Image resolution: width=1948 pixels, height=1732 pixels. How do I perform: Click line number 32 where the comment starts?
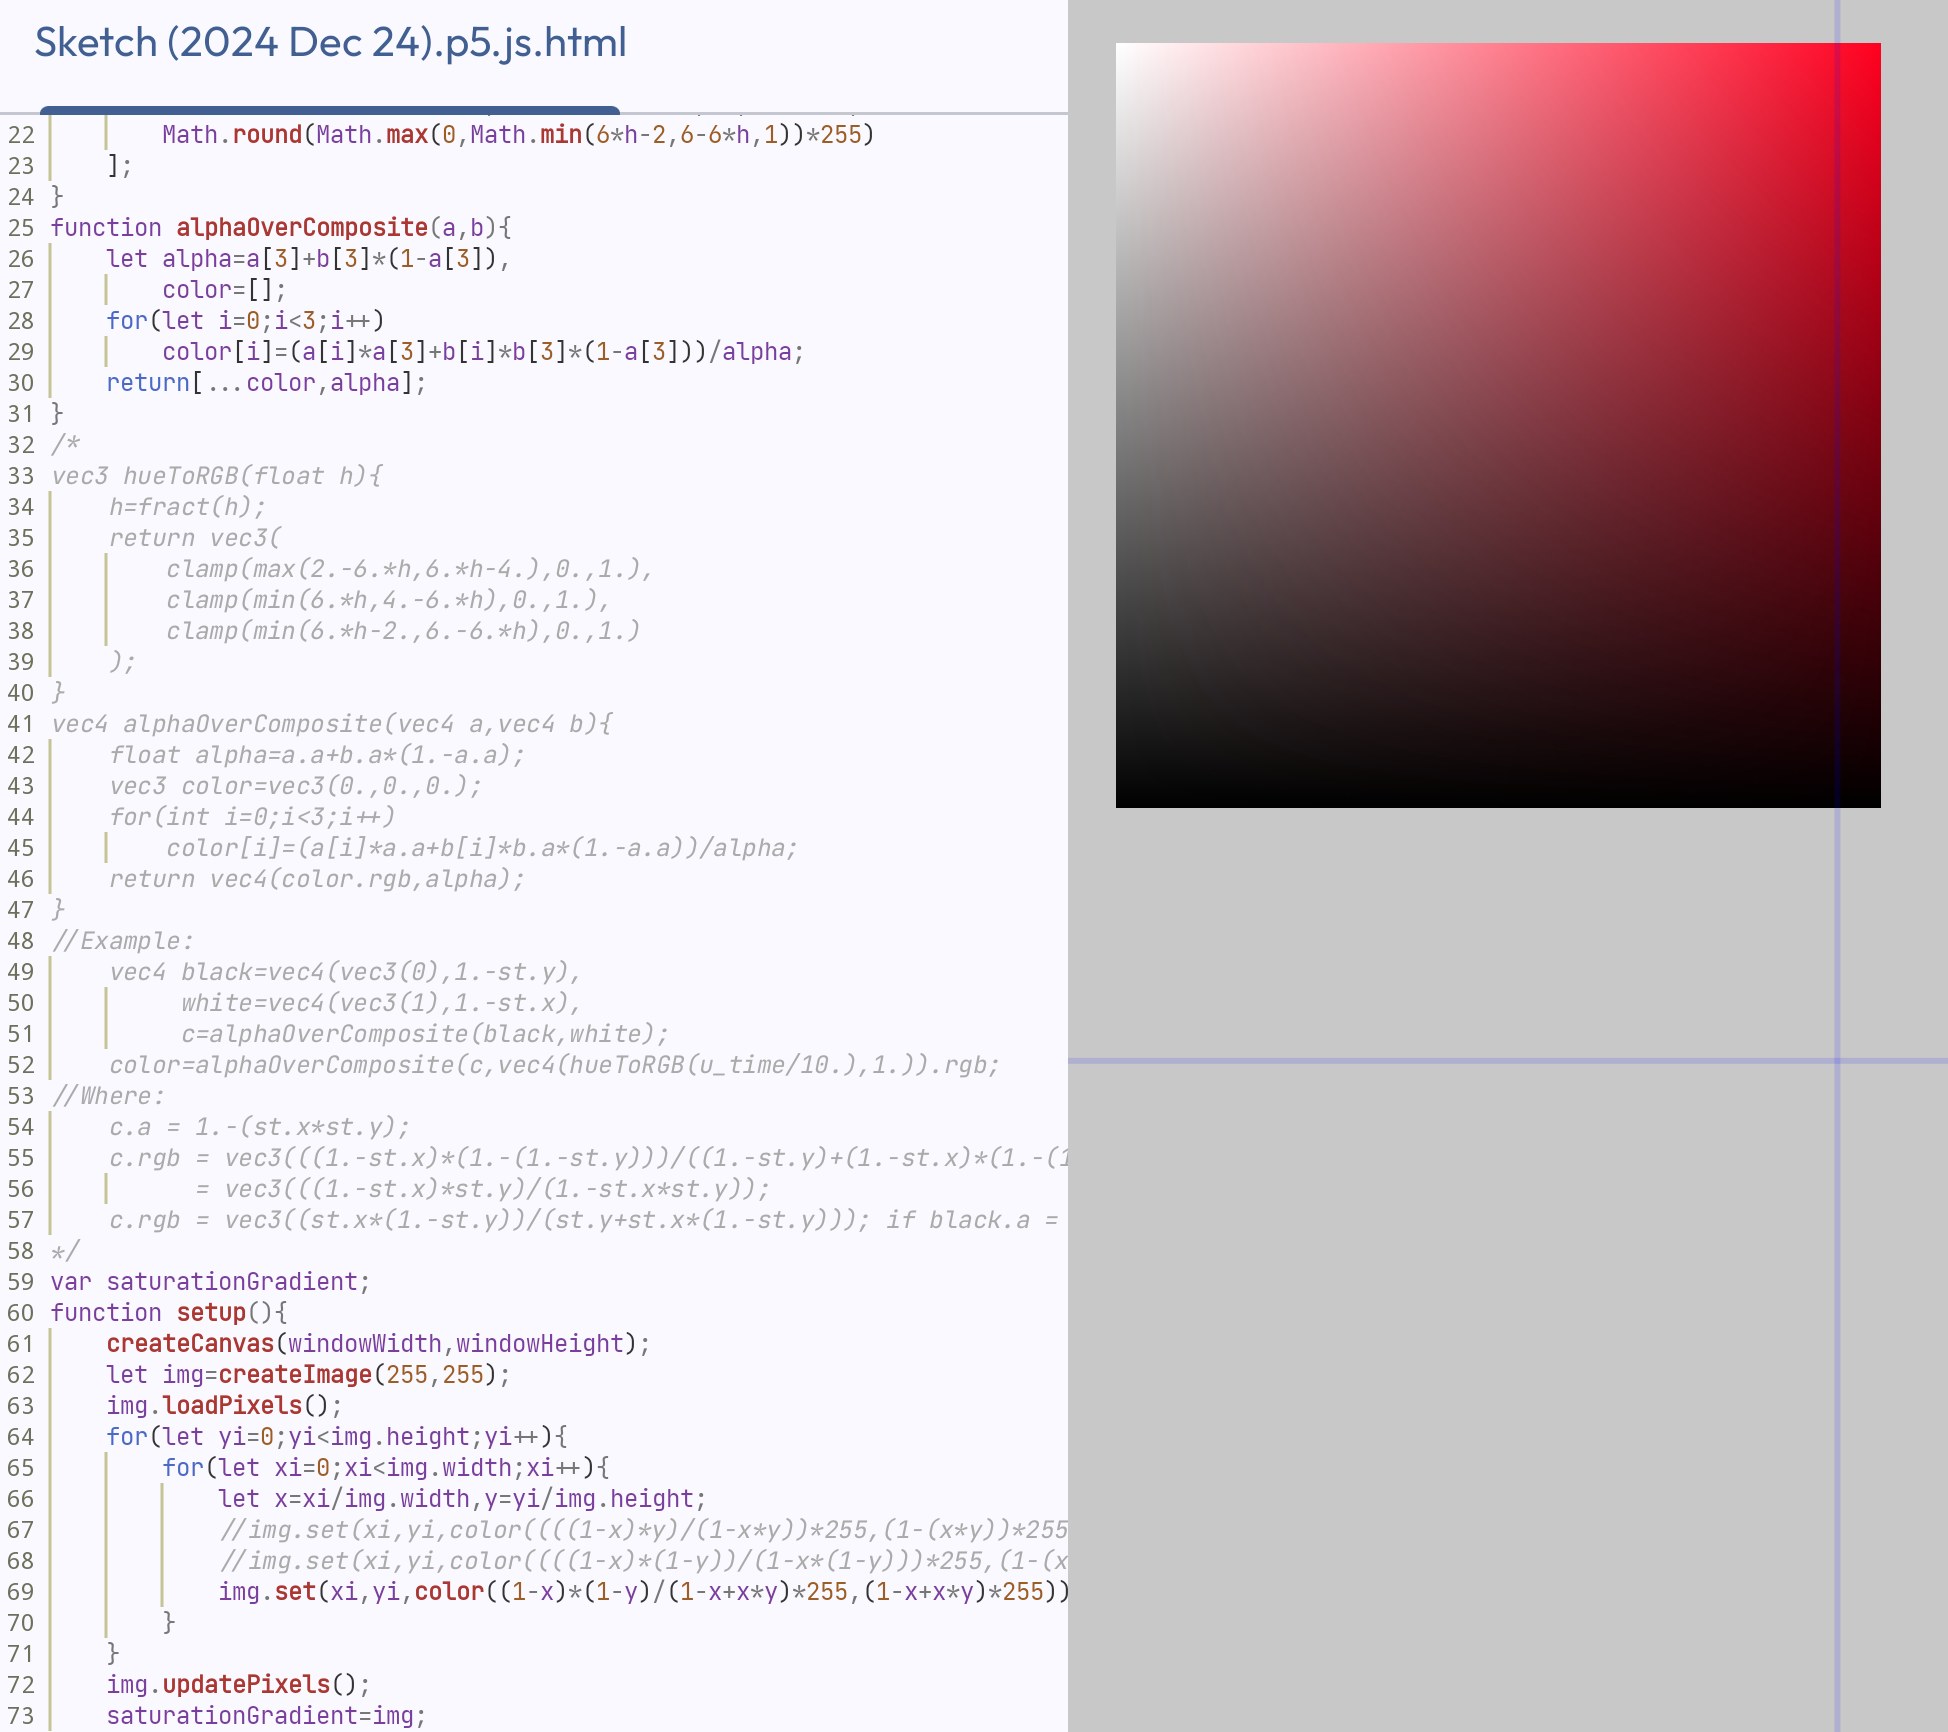pos(21,445)
